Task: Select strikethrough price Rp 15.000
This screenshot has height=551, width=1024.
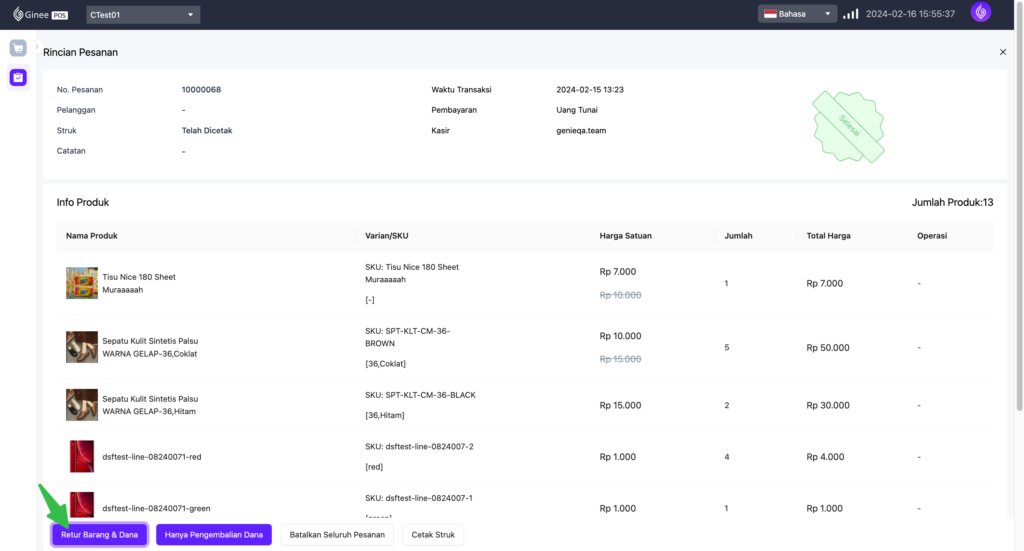Action: tap(620, 359)
